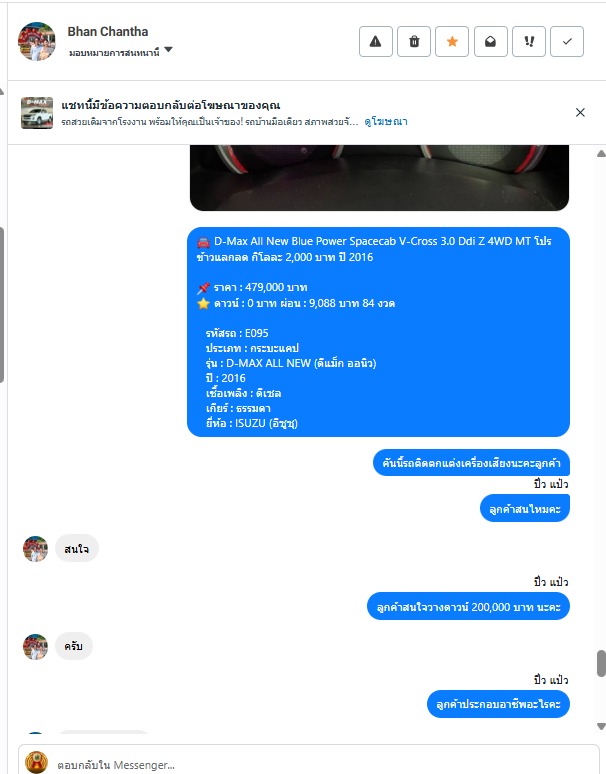The height and width of the screenshot is (774, 606).
Task: Click the chat scroll down arrow
Action: point(601,726)
